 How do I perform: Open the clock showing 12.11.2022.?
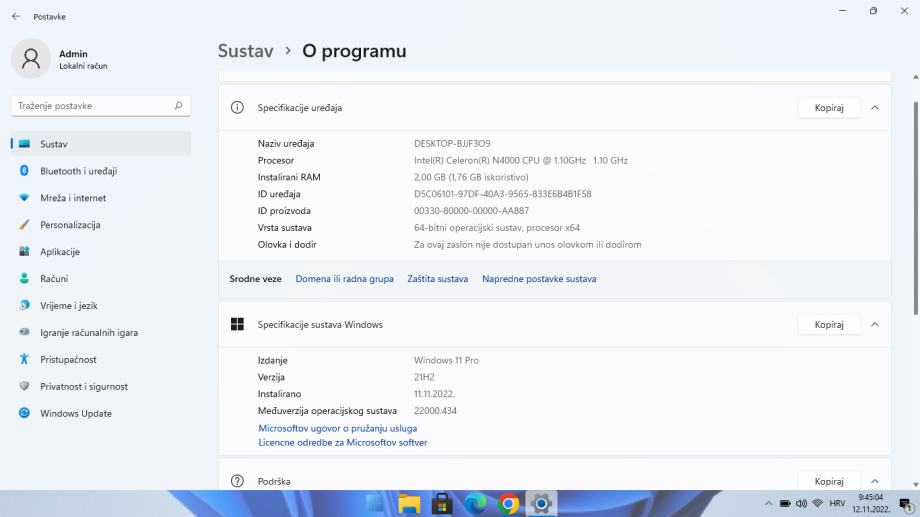[x=871, y=504]
